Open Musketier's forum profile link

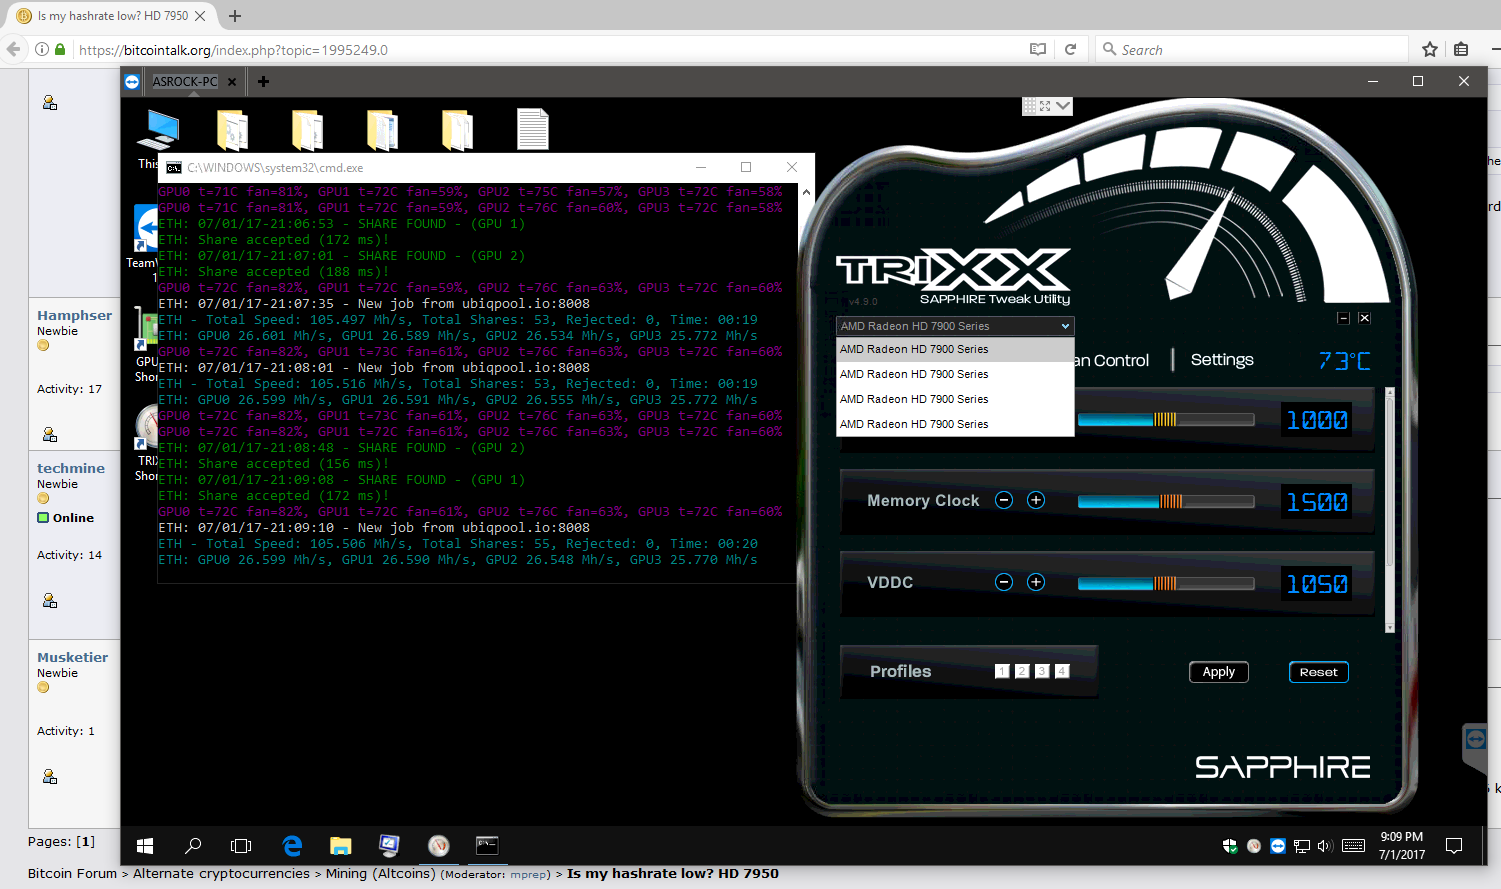click(x=72, y=657)
